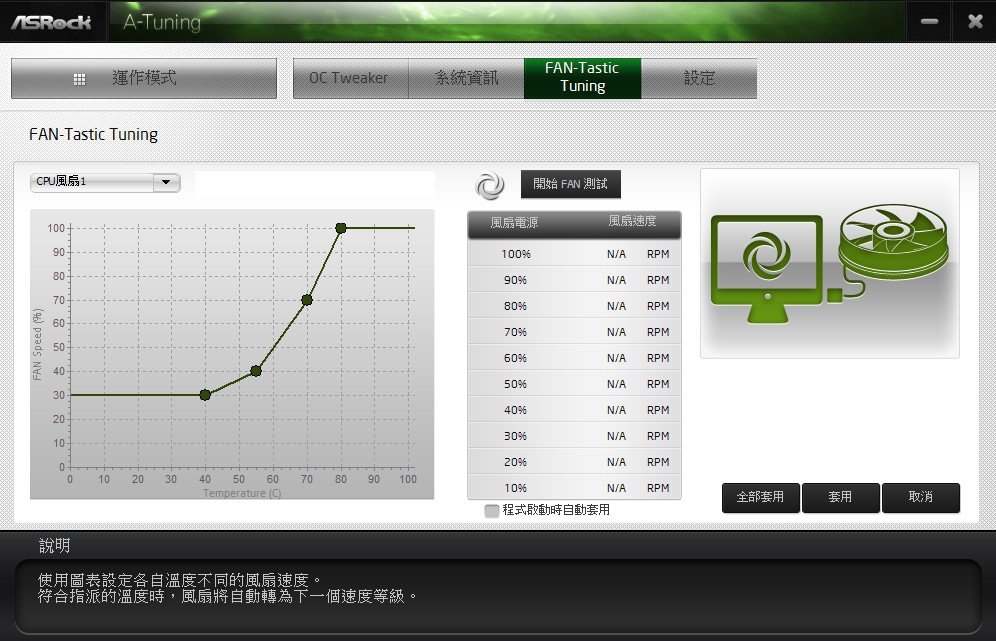This screenshot has width=996, height=641.
Task: Select the curve point at 40°C, 30%
Action: pos(205,395)
